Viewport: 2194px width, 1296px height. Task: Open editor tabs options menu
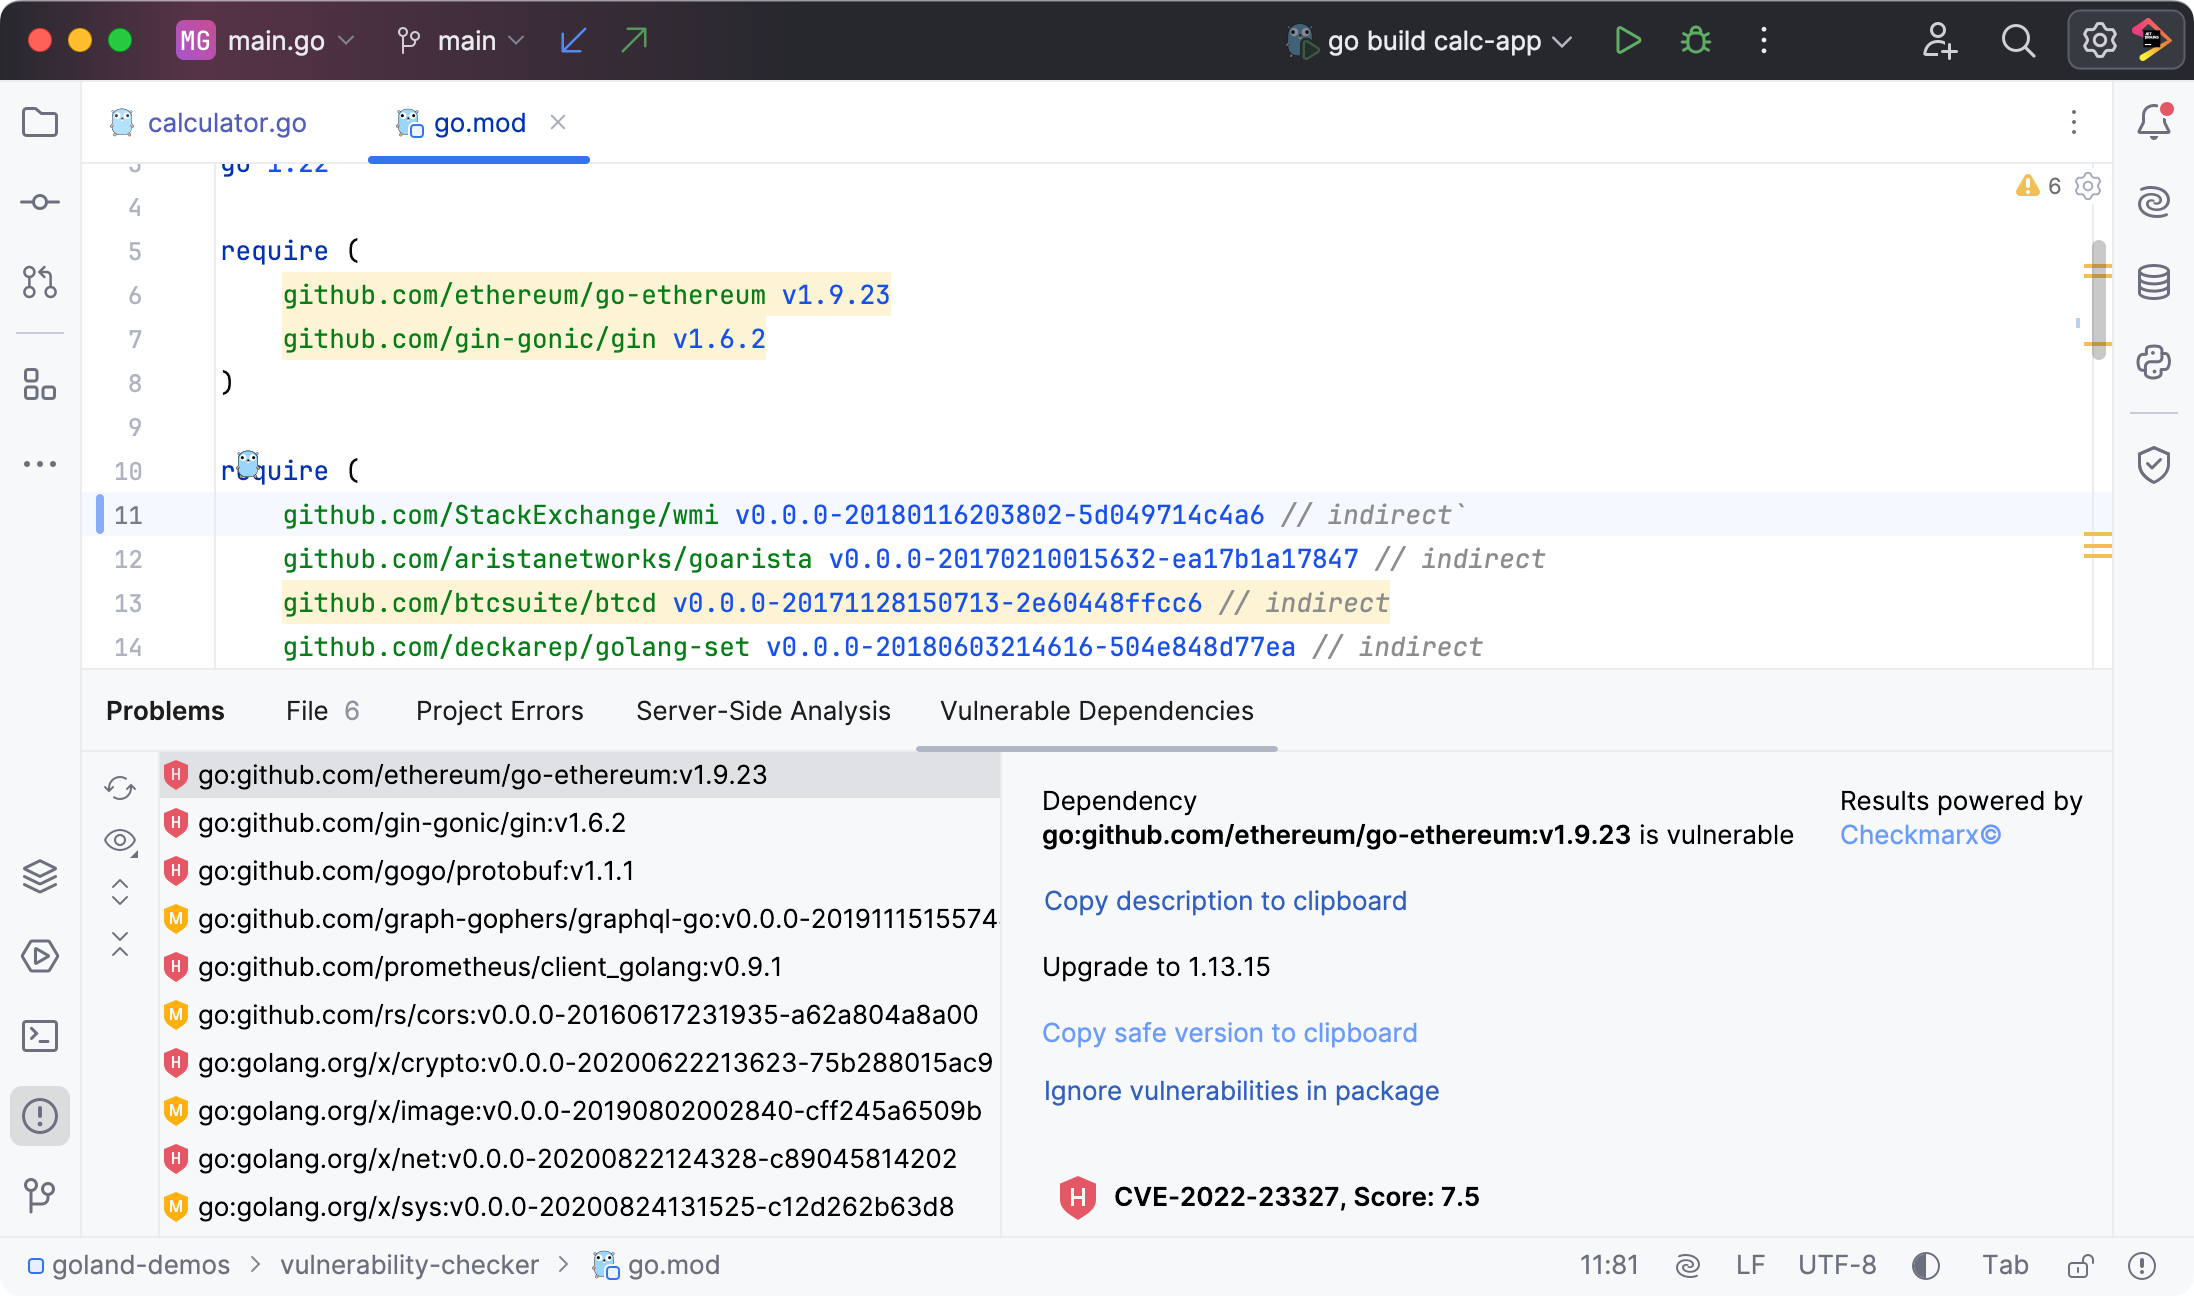tap(2074, 123)
